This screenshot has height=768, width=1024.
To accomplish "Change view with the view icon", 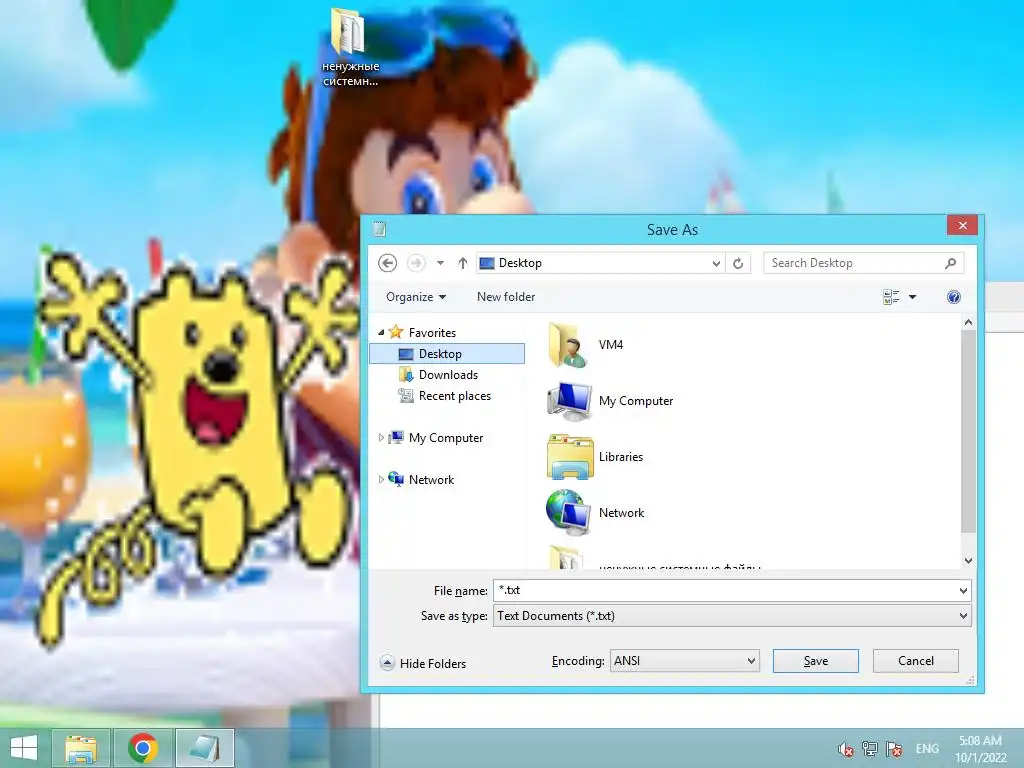I will 891,297.
